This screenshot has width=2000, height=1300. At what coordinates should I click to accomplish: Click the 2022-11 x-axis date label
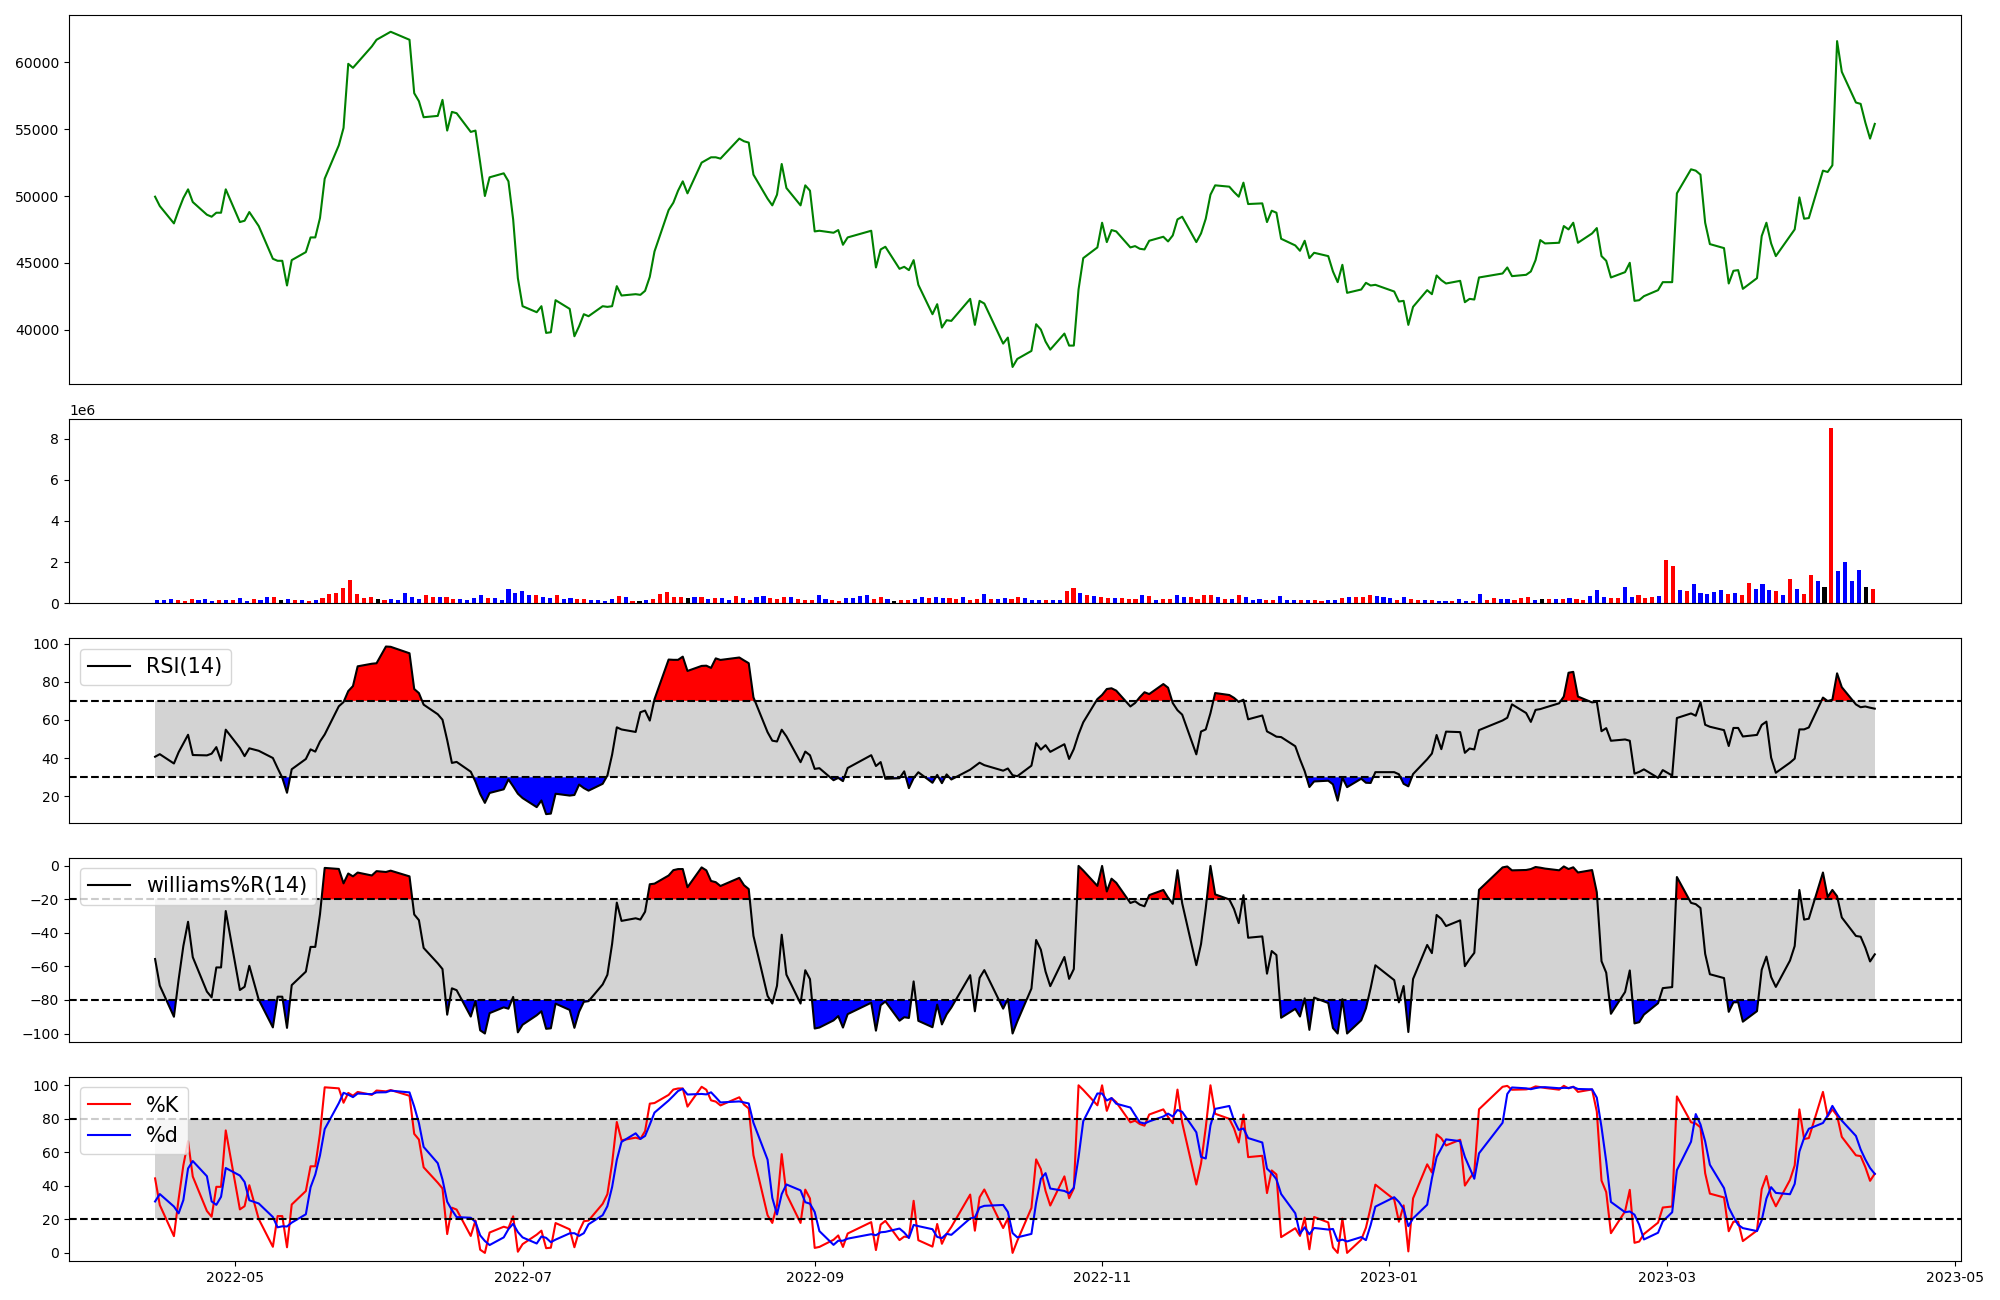coord(1102,1277)
